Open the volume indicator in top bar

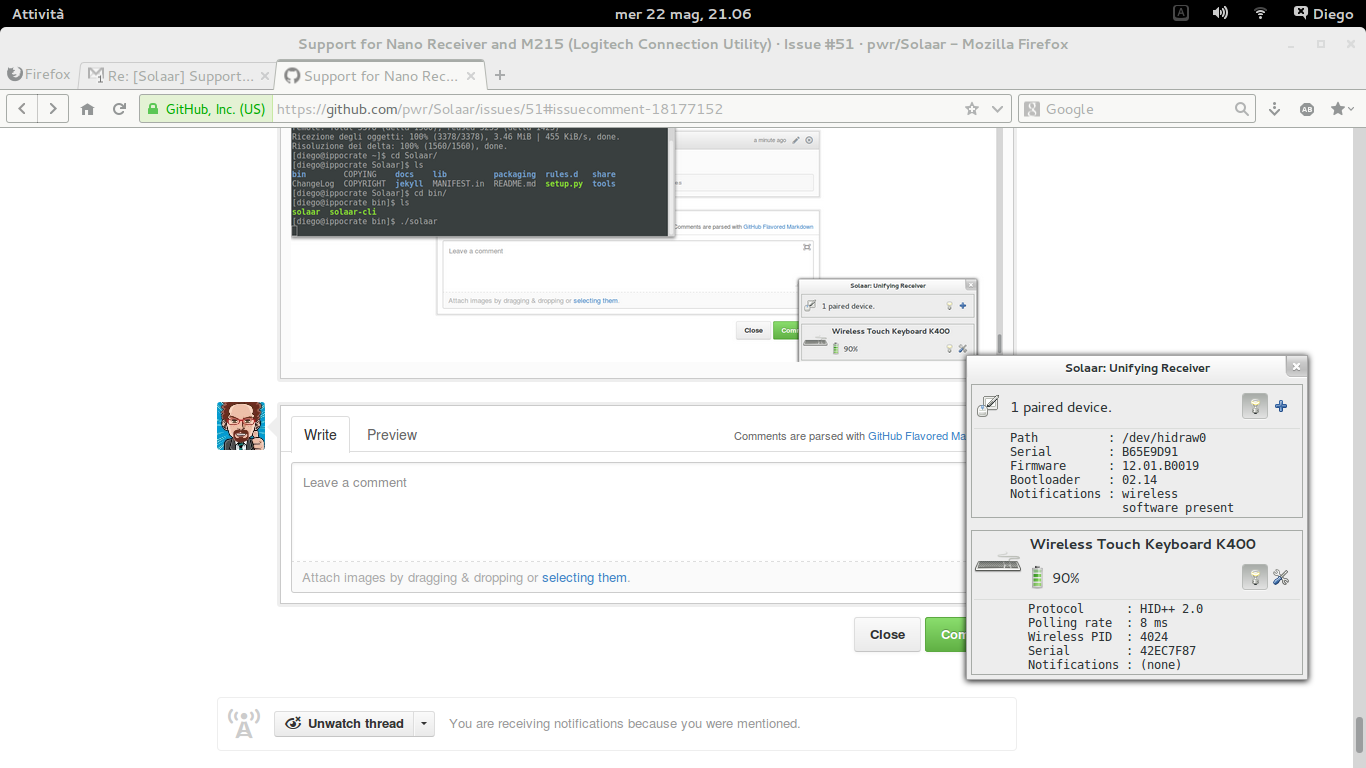[x=1220, y=13]
